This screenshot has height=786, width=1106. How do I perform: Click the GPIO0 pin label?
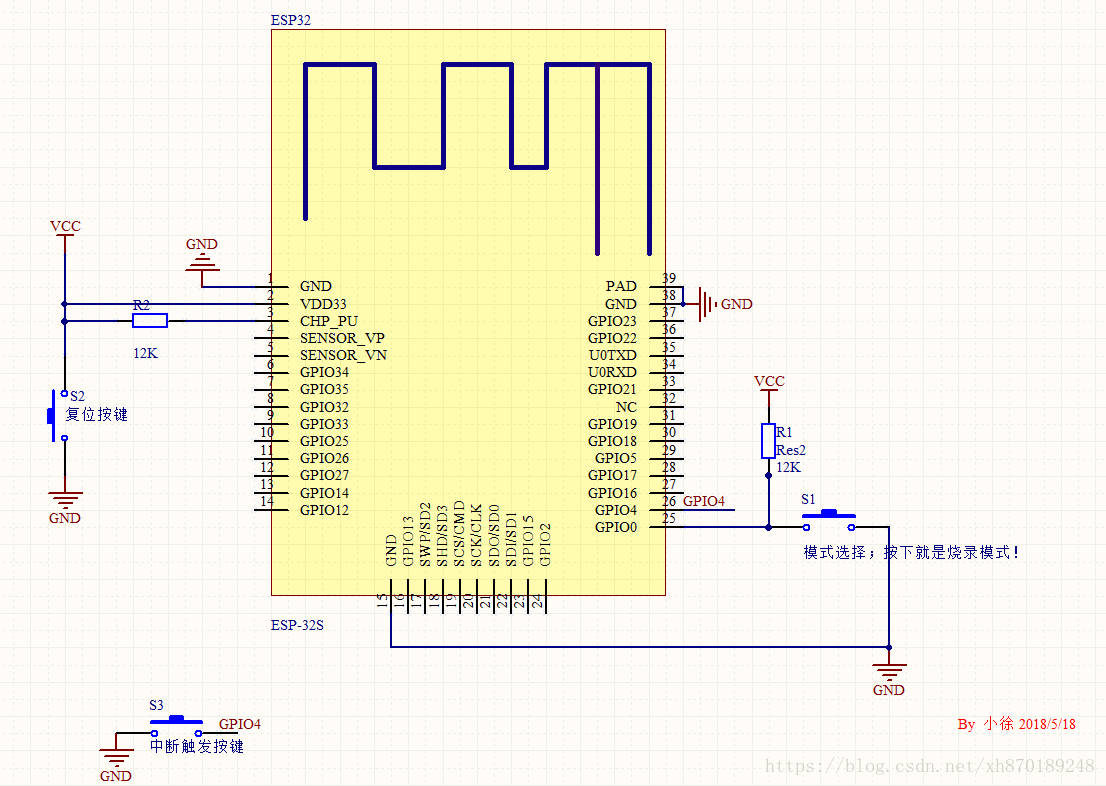point(616,527)
